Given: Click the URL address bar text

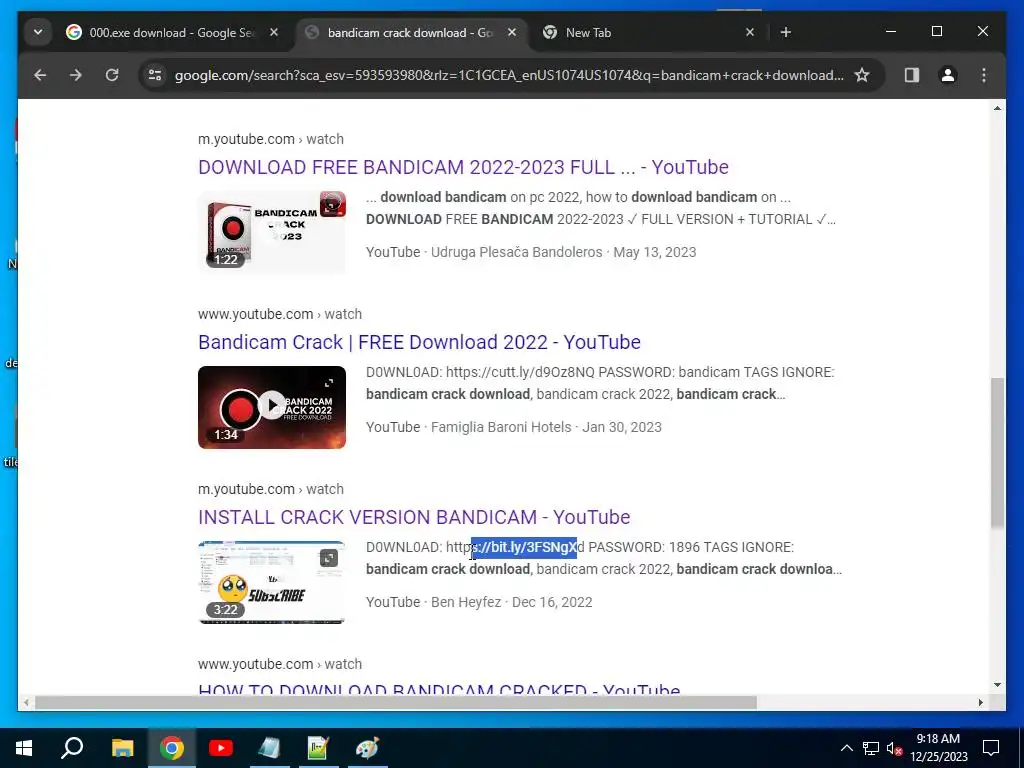Looking at the screenshot, I should coord(509,75).
